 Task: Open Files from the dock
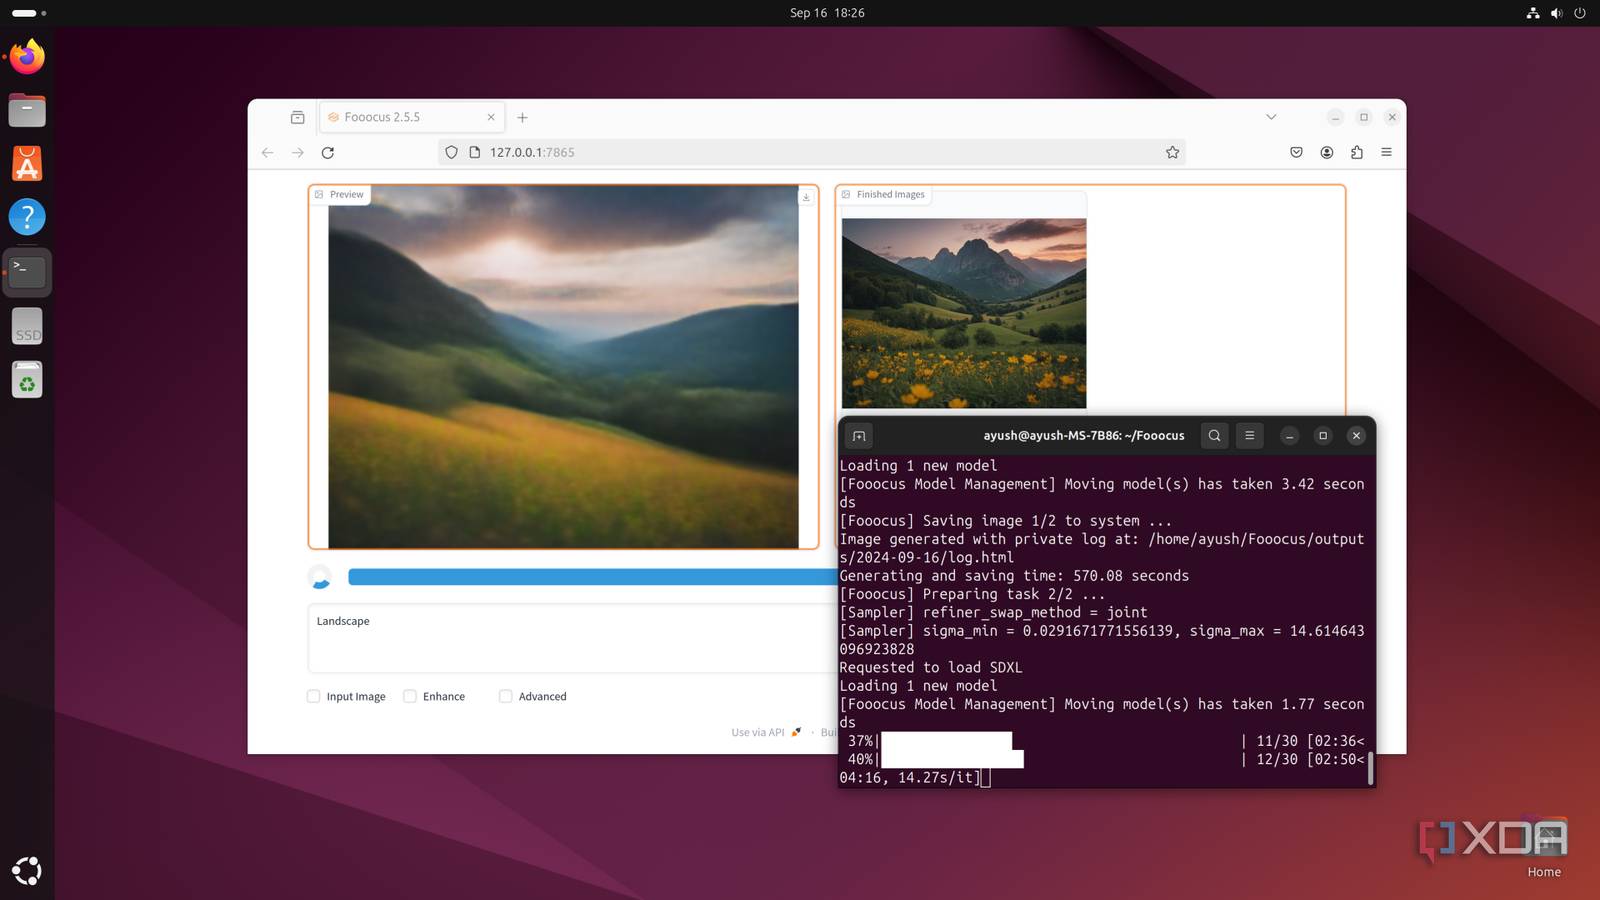27,110
